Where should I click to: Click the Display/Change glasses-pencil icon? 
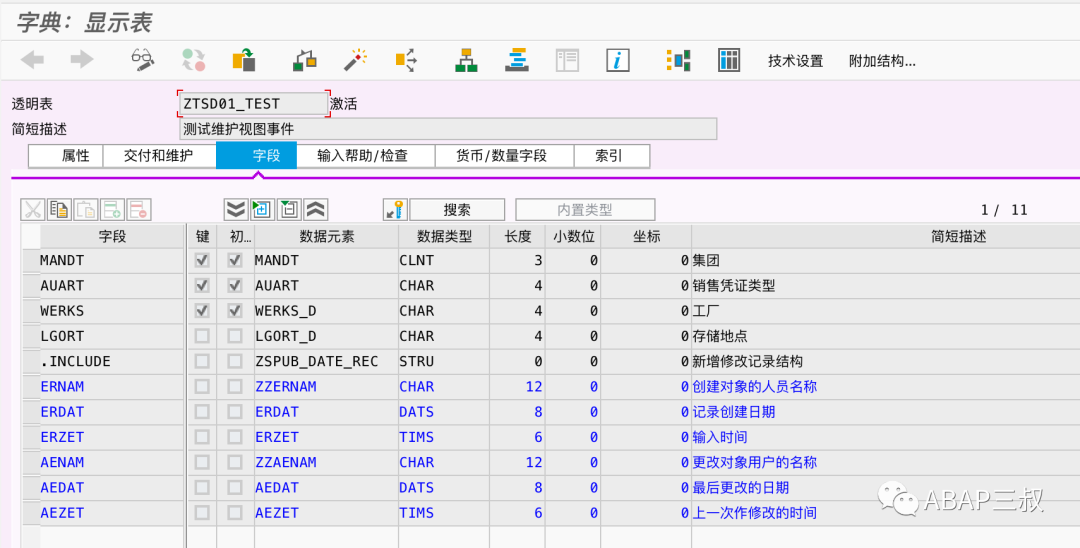pos(143,60)
